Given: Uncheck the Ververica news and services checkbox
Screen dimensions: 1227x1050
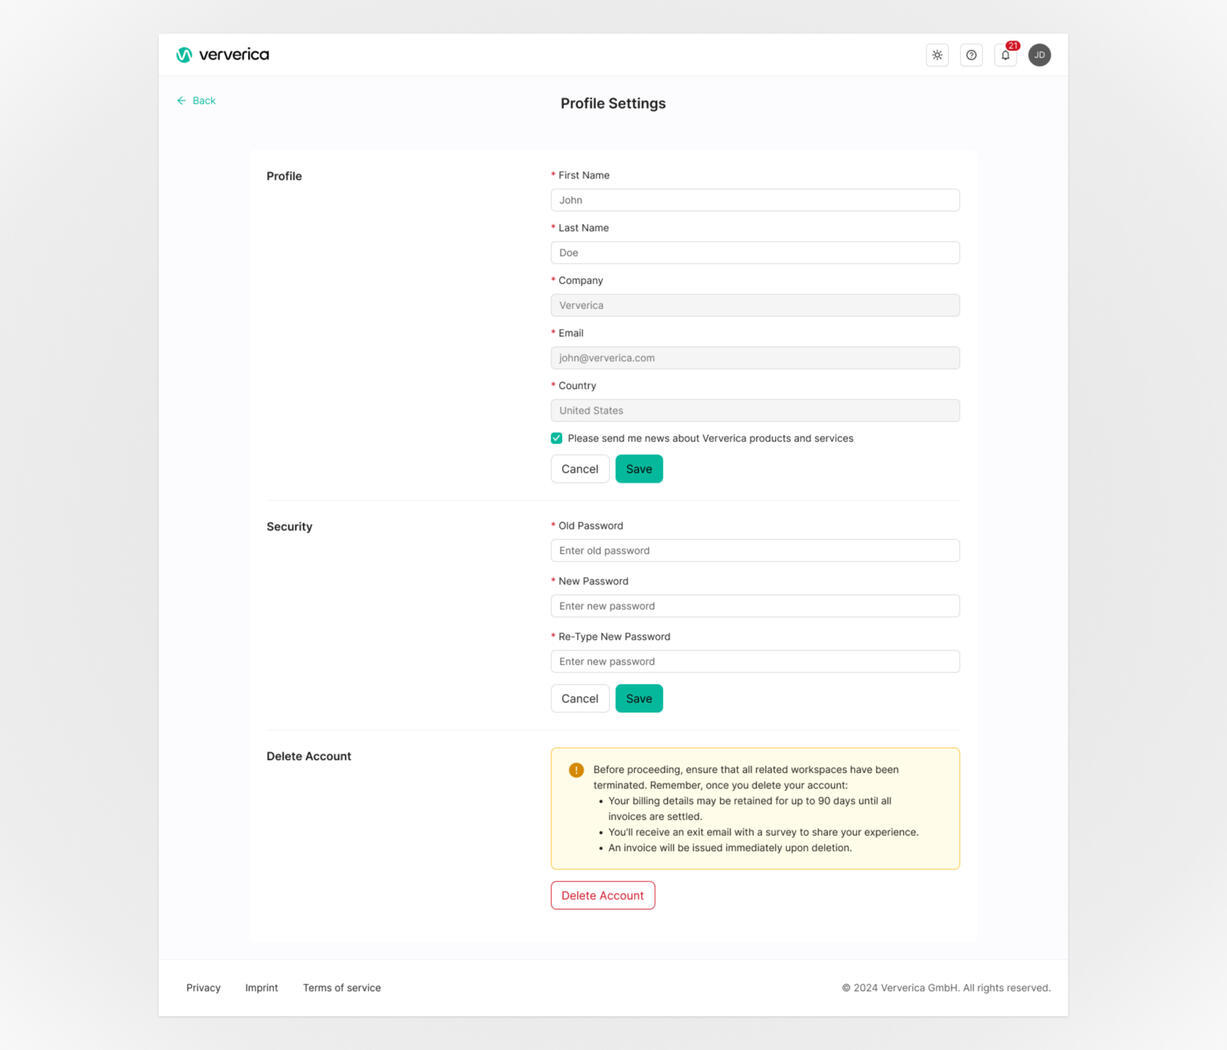Looking at the screenshot, I should (x=556, y=438).
